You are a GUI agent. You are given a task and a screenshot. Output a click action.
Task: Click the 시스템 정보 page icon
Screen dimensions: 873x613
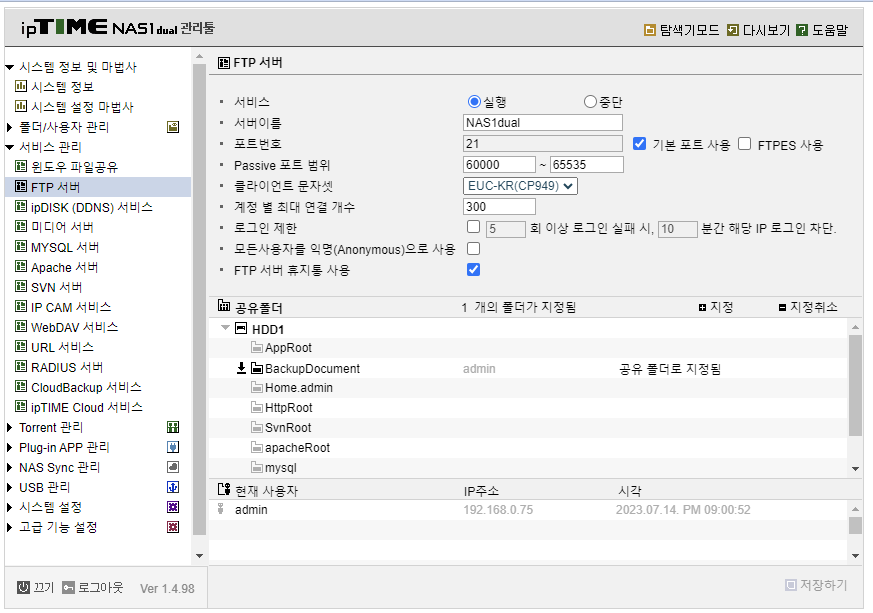21,86
